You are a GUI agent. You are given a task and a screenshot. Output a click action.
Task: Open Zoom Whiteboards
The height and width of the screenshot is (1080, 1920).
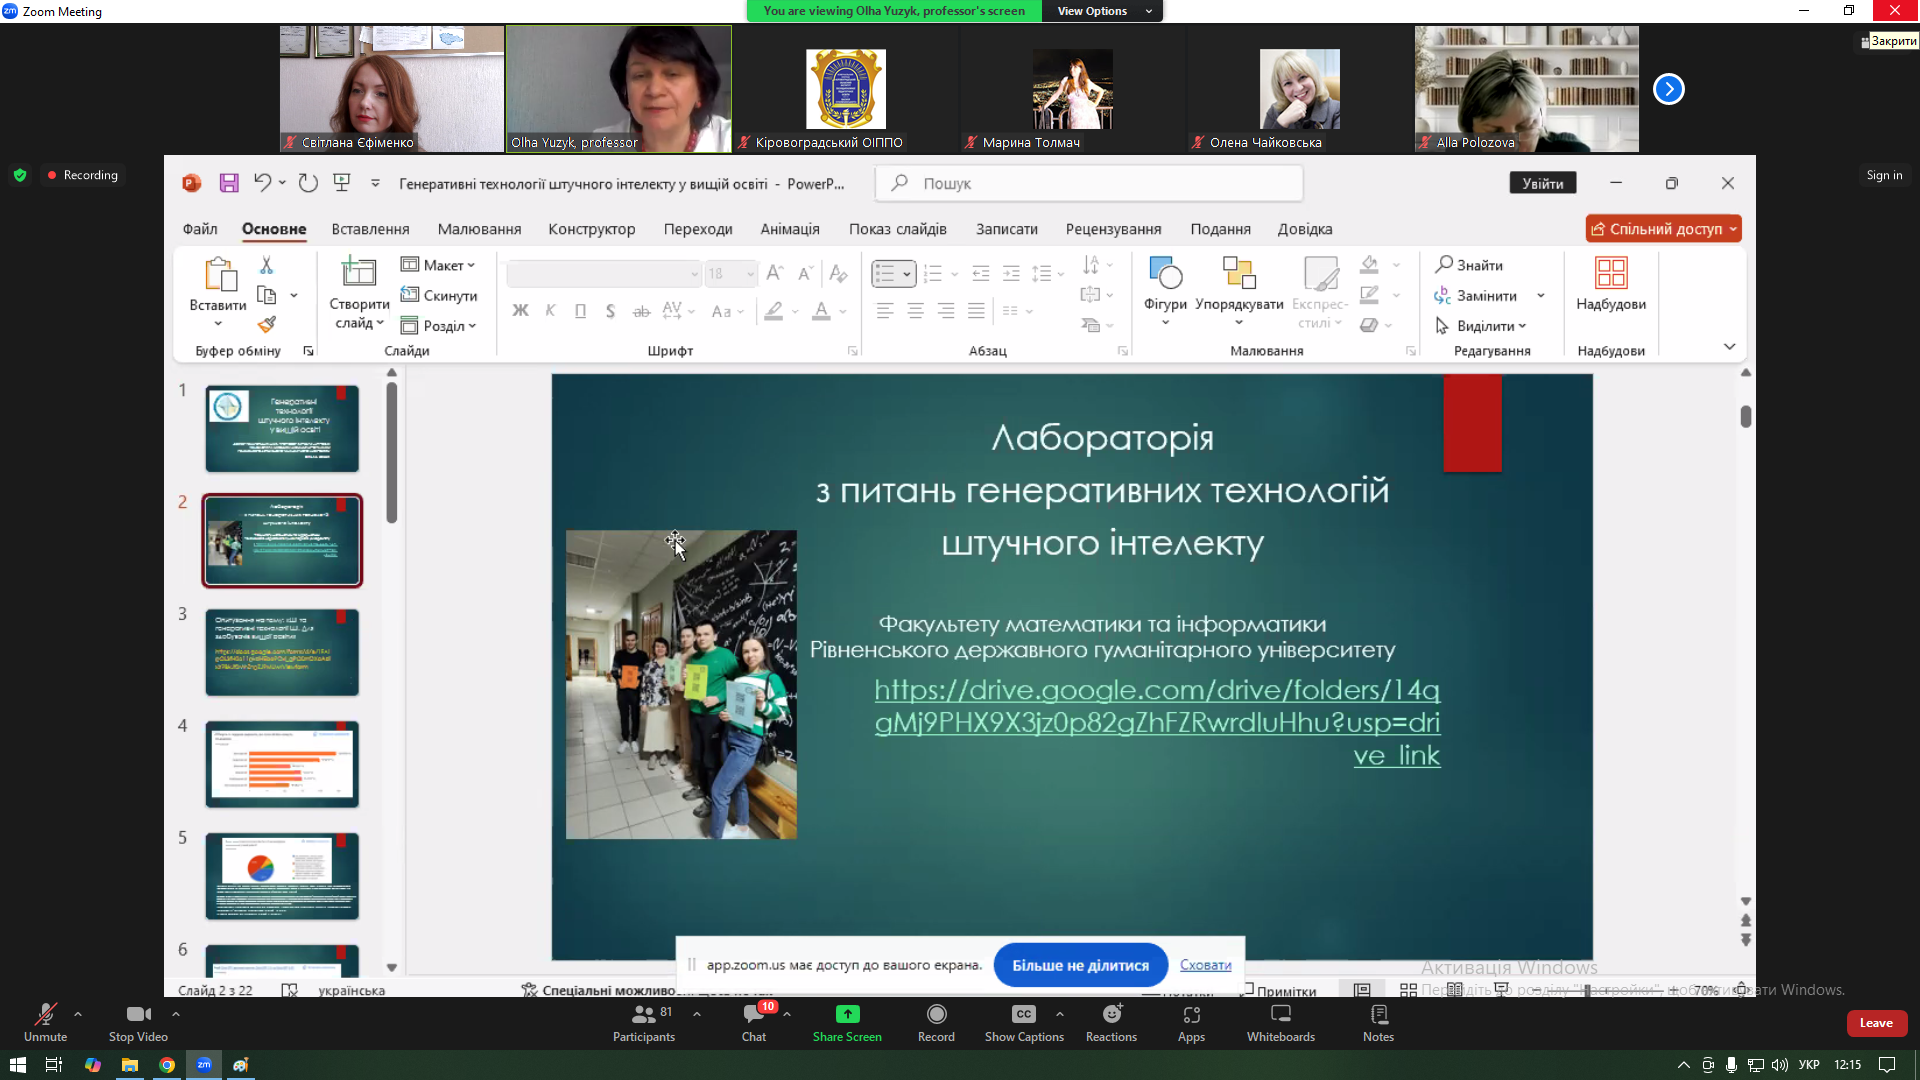tap(1281, 1023)
